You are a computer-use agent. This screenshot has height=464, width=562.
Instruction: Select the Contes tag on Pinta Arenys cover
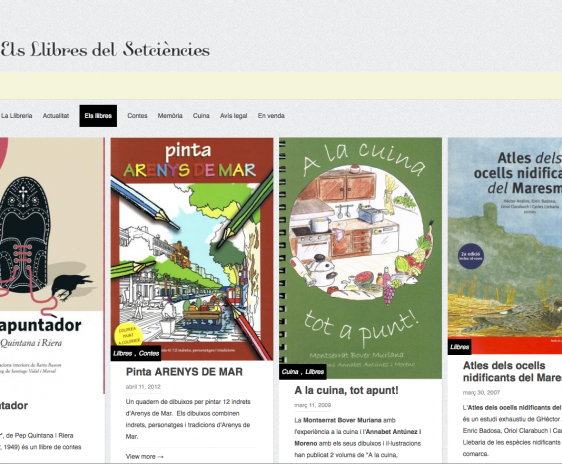pyautogui.click(x=149, y=353)
